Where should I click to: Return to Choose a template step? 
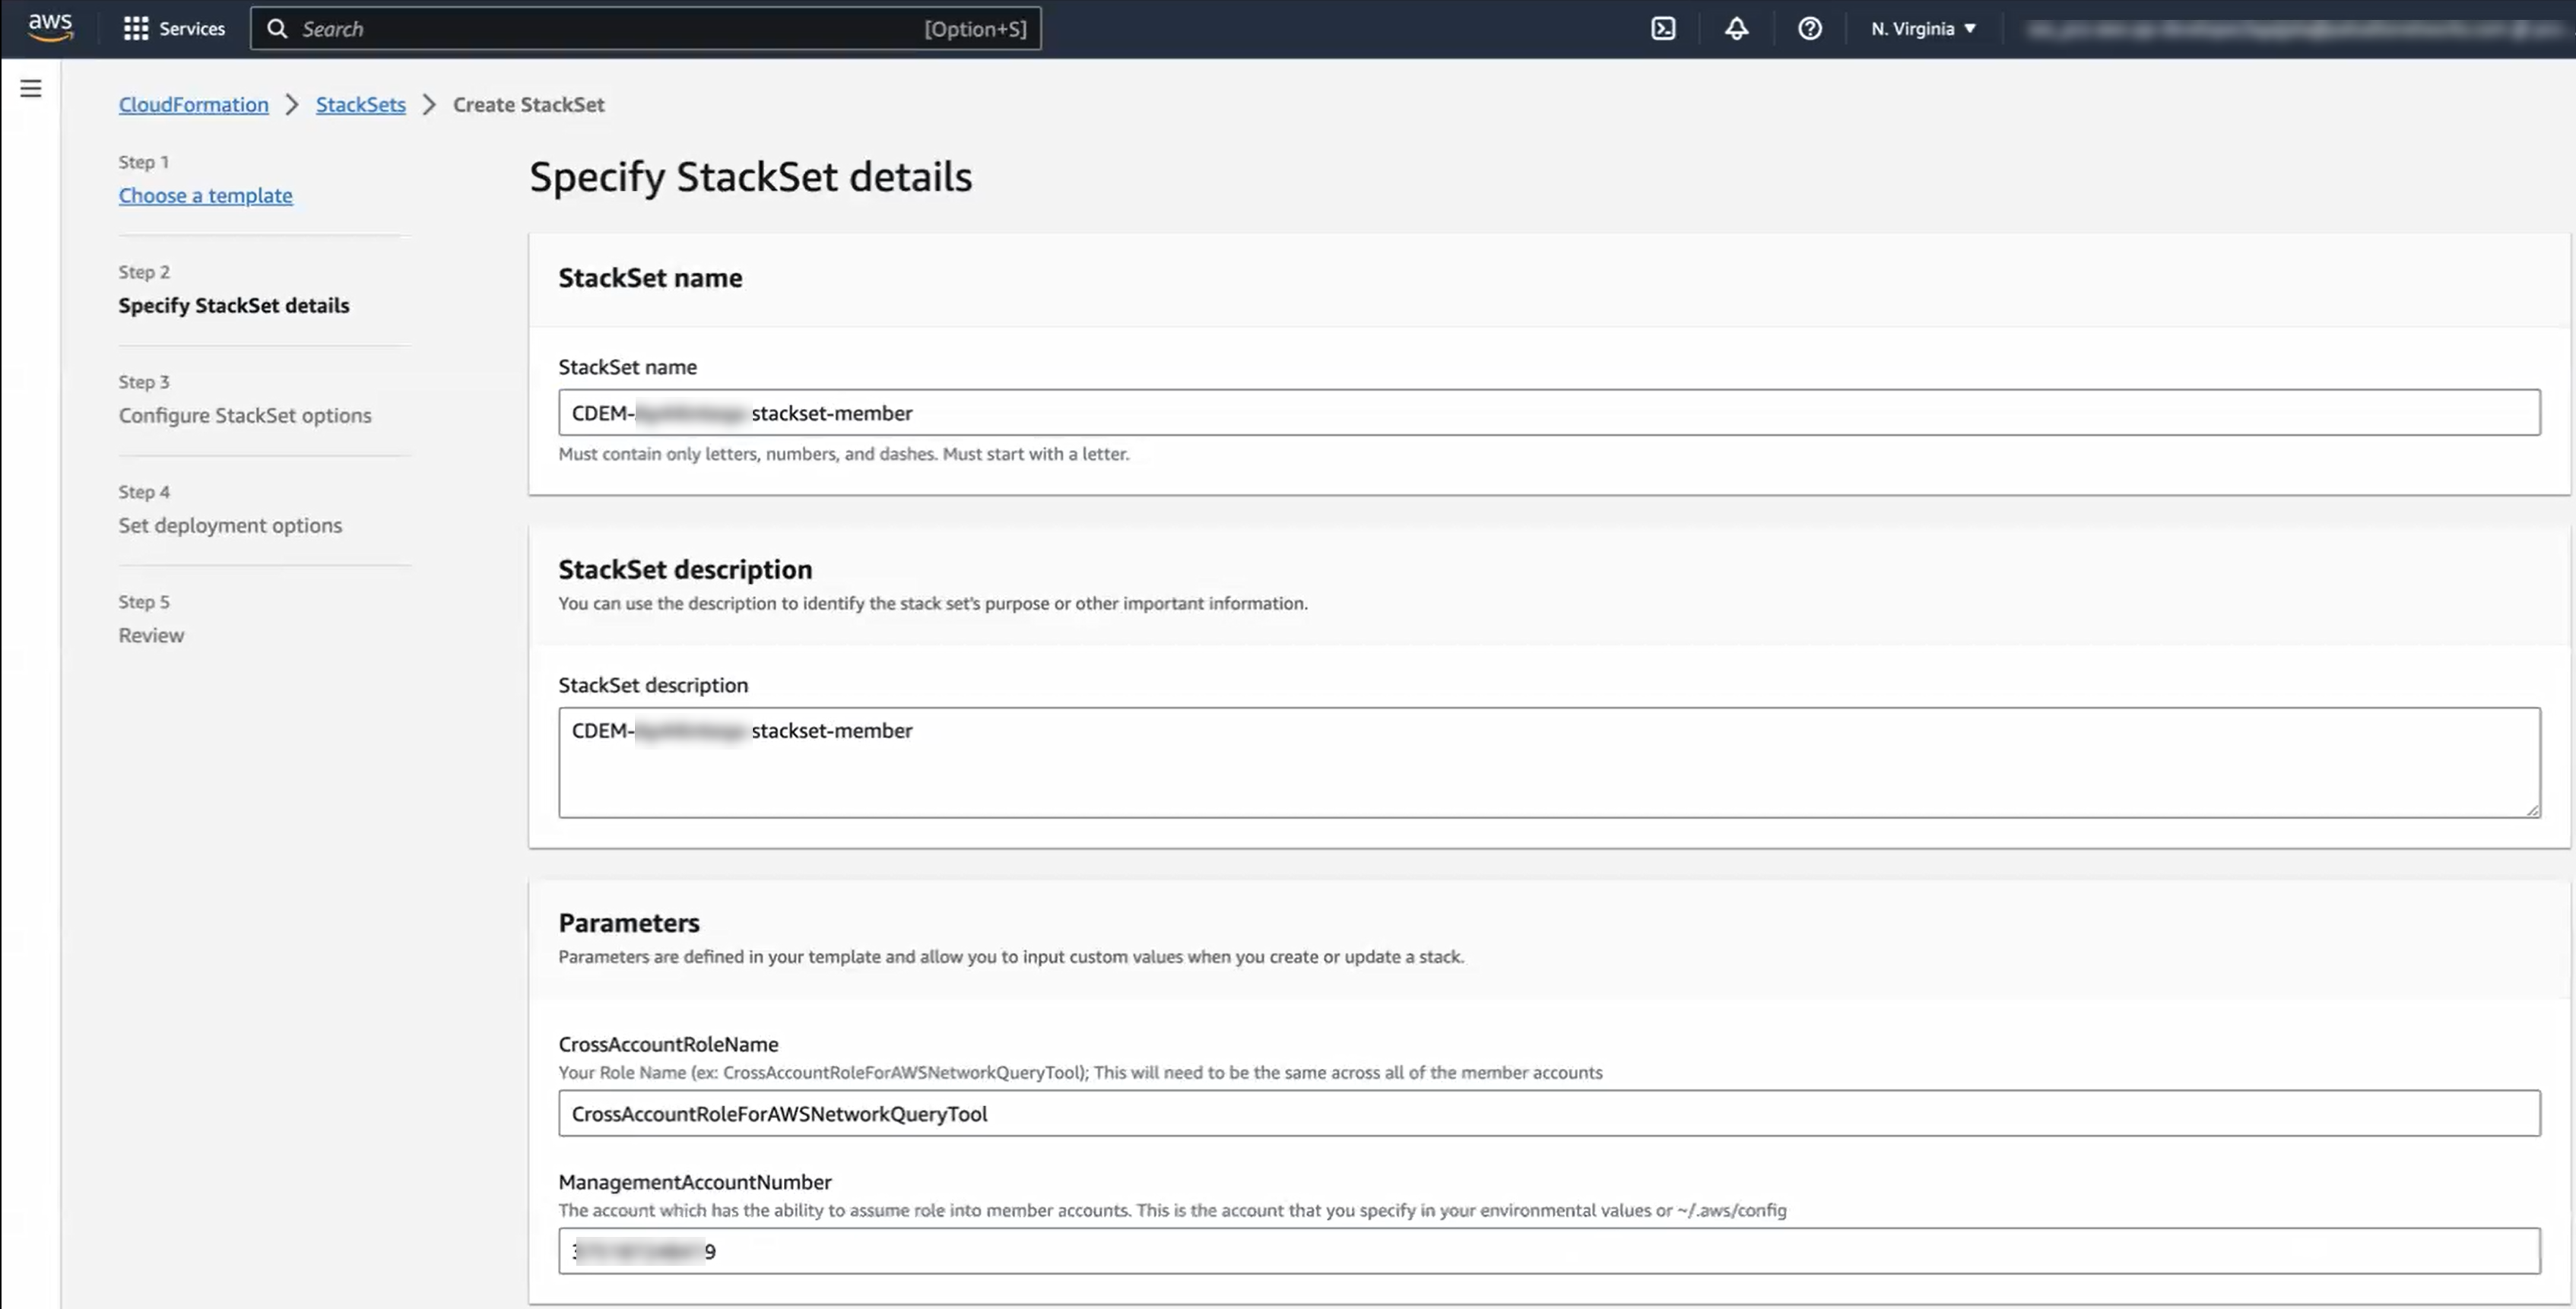[x=205, y=195]
